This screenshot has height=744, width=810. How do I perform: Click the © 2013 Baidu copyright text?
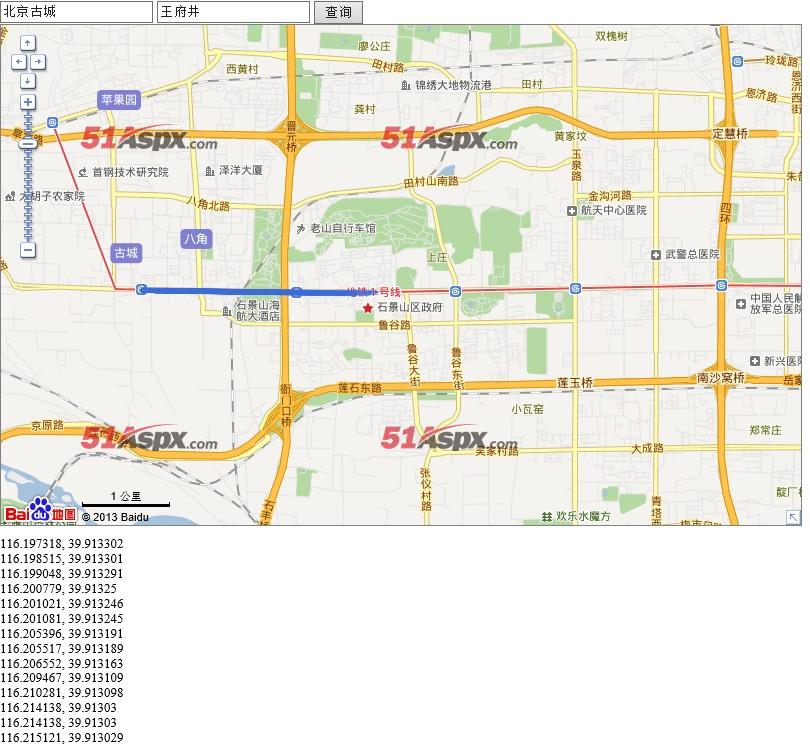pyautogui.click(x=115, y=517)
